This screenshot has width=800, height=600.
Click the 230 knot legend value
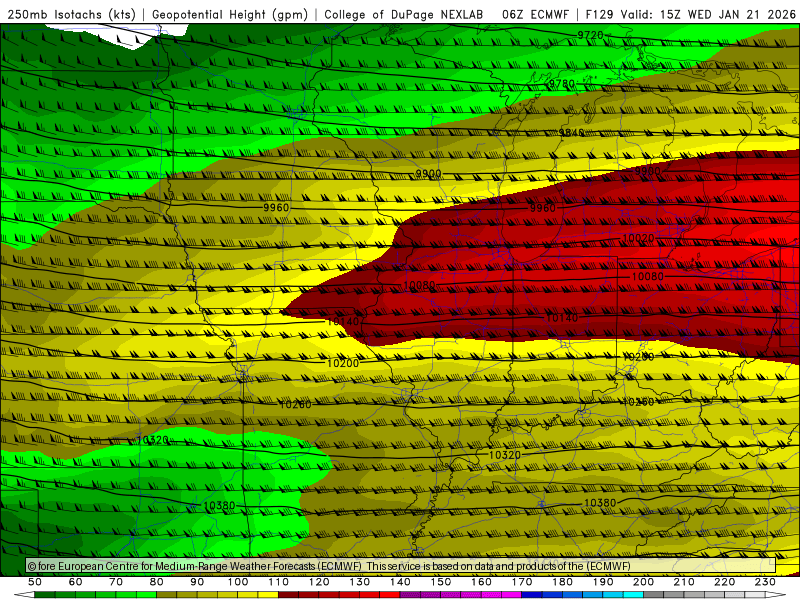tap(765, 582)
